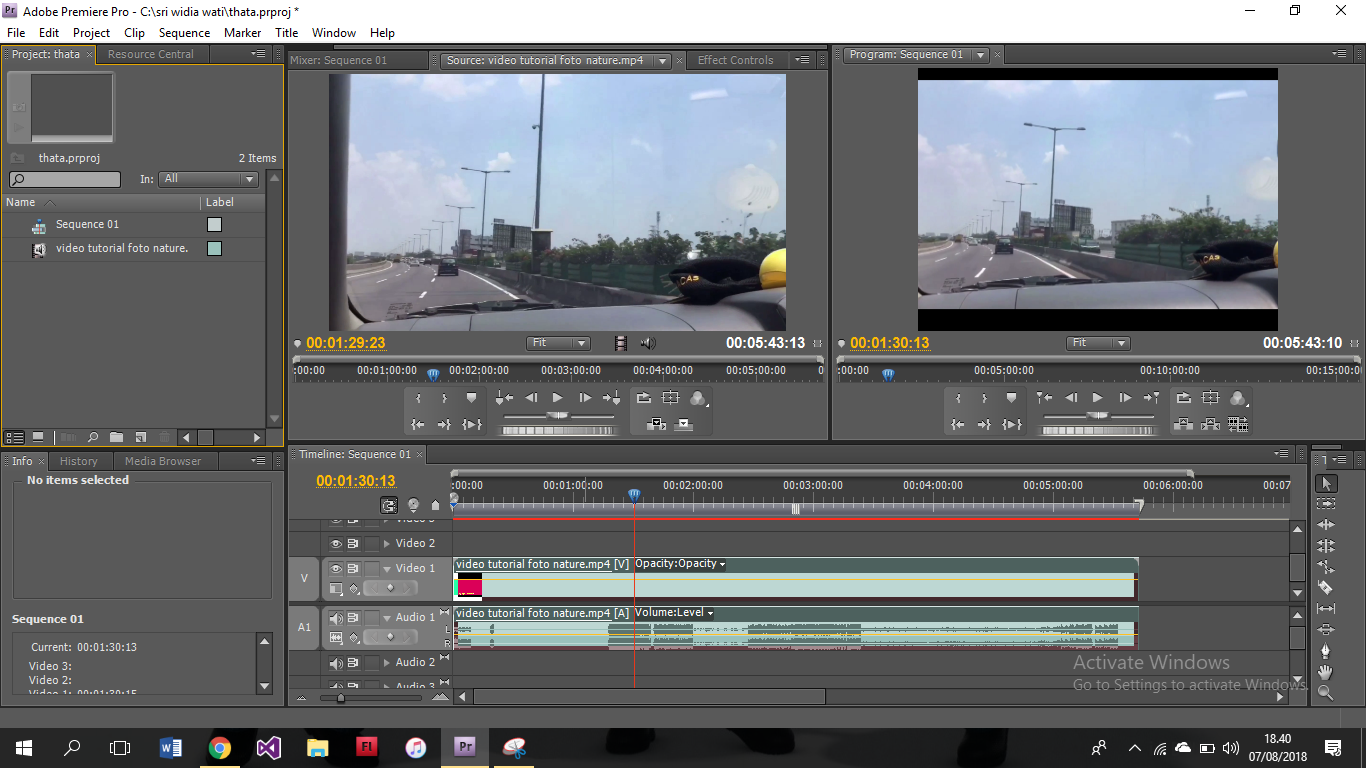Expand the Video 2 track
Image resolution: width=1366 pixels, height=768 pixels.
click(386, 543)
